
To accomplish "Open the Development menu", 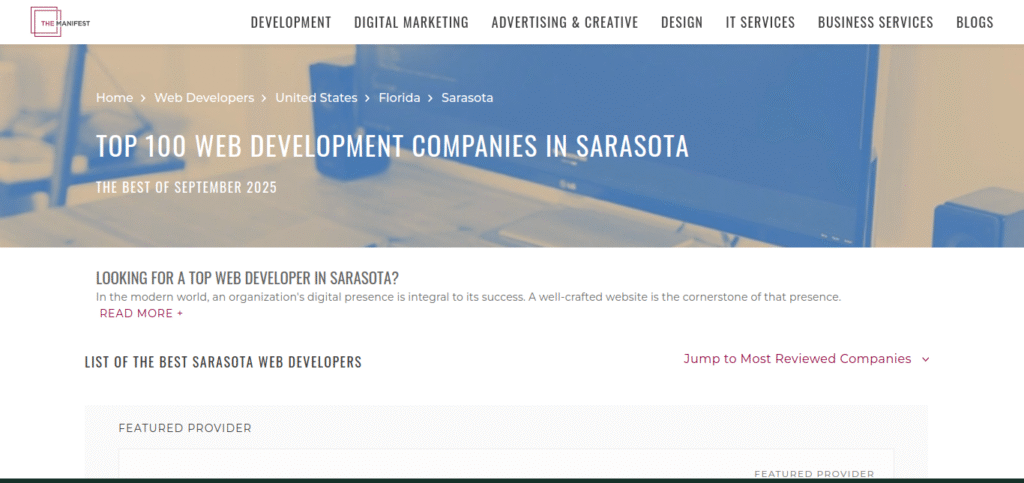I will (291, 22).
